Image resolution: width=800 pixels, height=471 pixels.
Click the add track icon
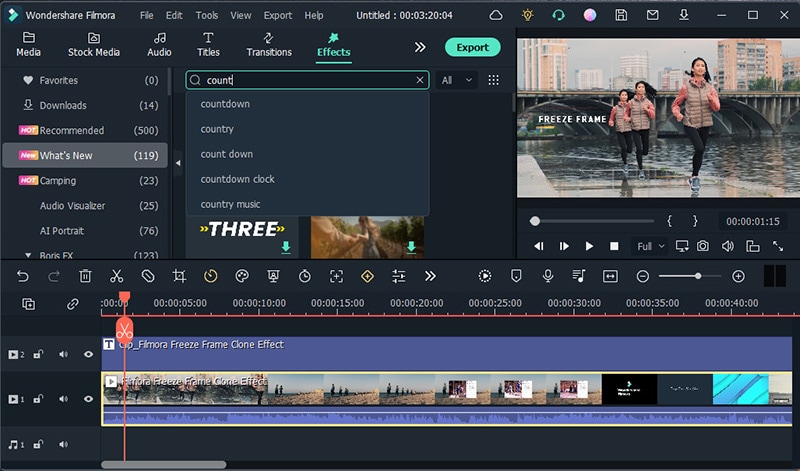click(x=29, y=304)
